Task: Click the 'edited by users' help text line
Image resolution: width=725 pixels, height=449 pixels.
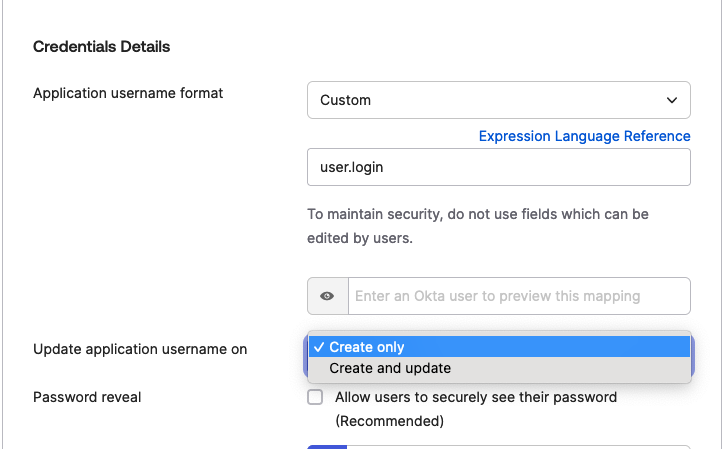Action: tap(359, 239)
